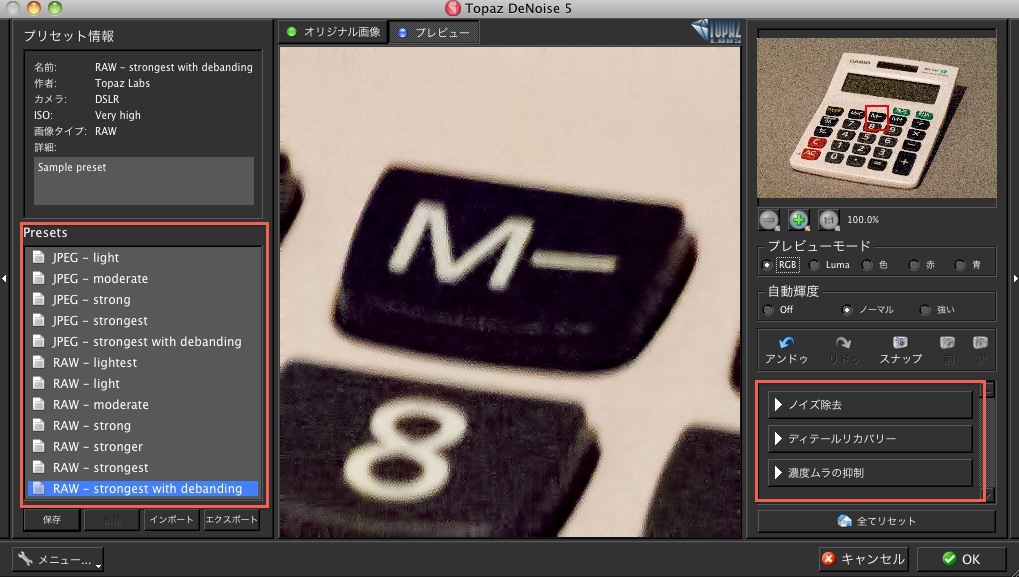The image size is (1019, 577).
Task: Select the 強い auto brightness option
Action: click(925, 310)
